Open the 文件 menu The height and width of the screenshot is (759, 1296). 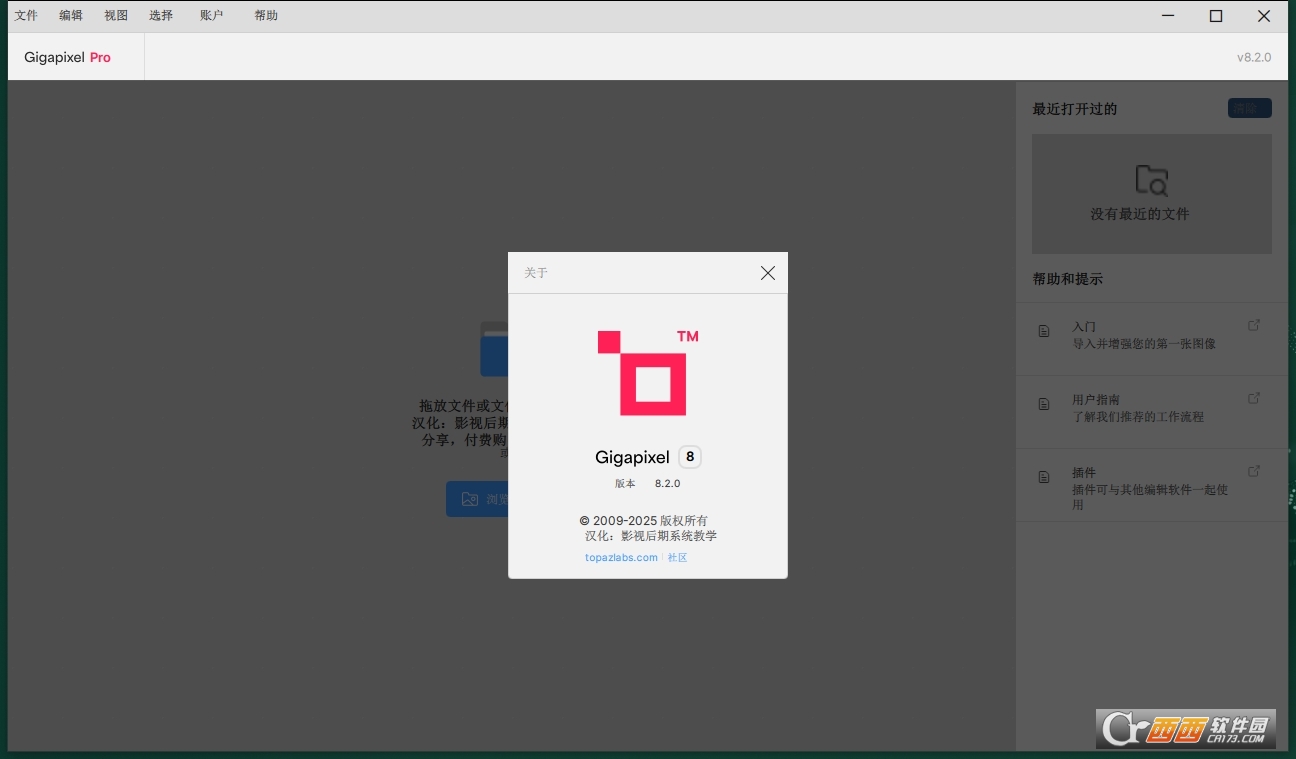click(x=26, y=16)
